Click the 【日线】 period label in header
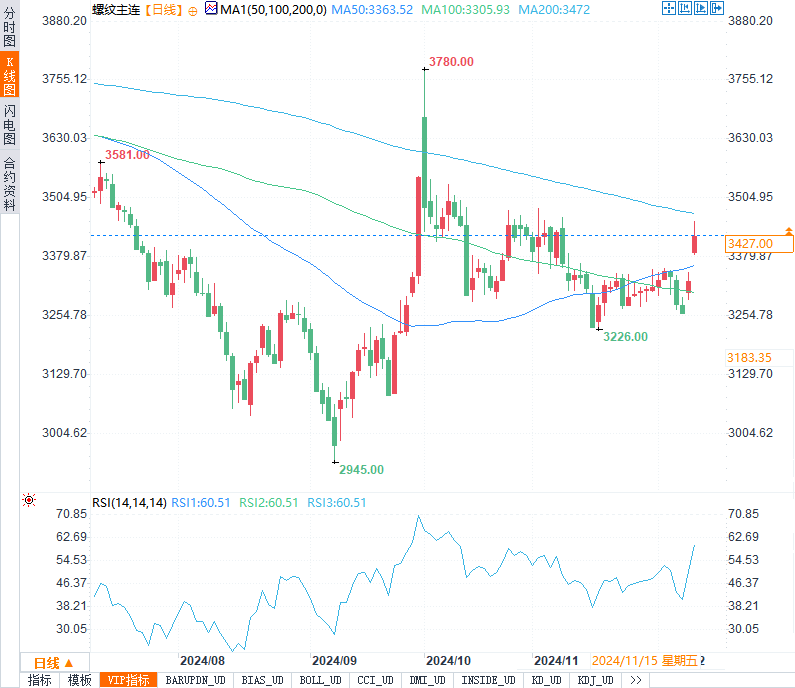This screenshot has height=688, width=795. coord(163,10)
